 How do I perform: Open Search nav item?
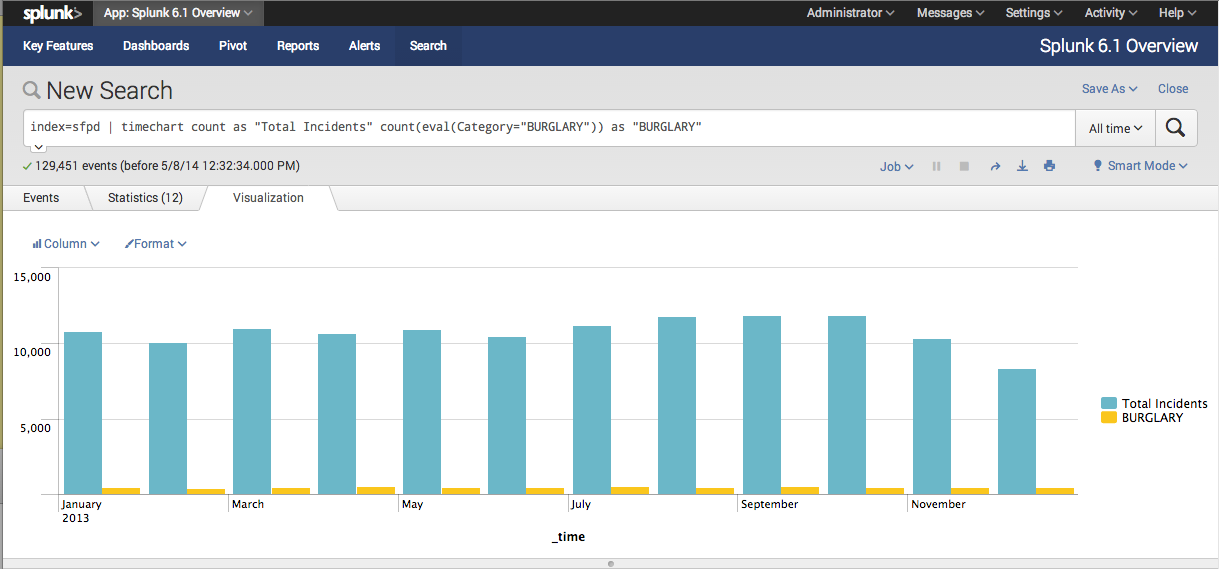pos(428,46)
